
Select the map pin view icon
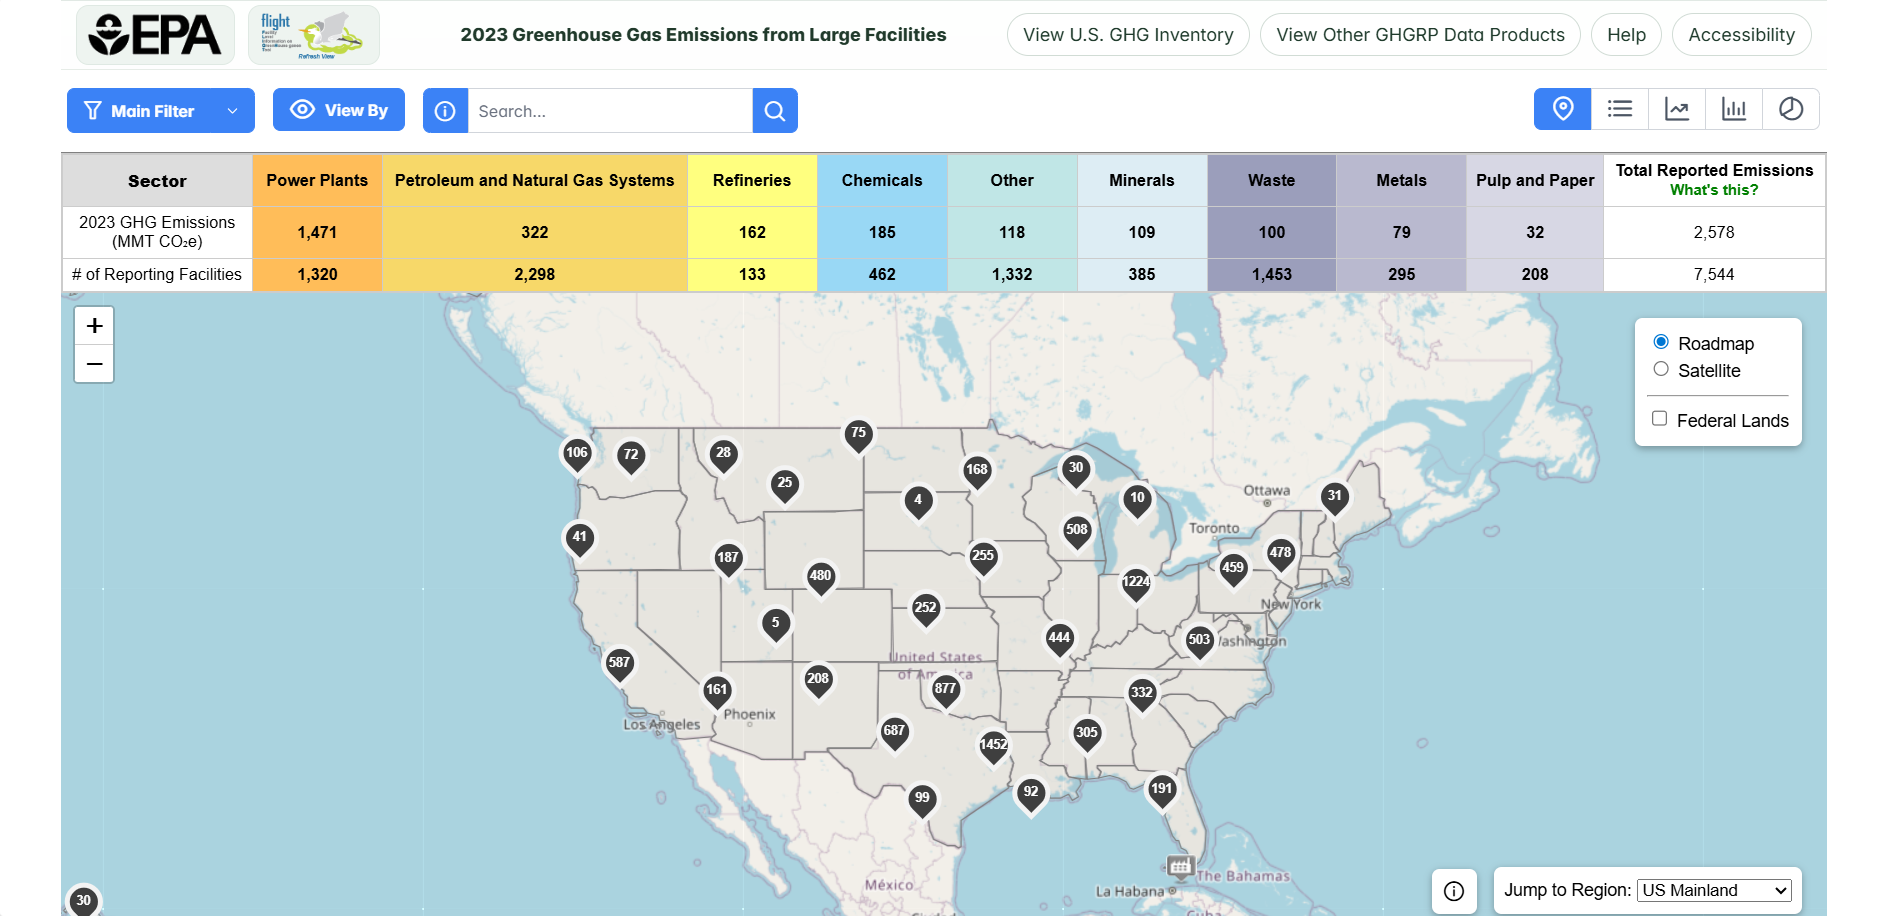point(1562,109)
